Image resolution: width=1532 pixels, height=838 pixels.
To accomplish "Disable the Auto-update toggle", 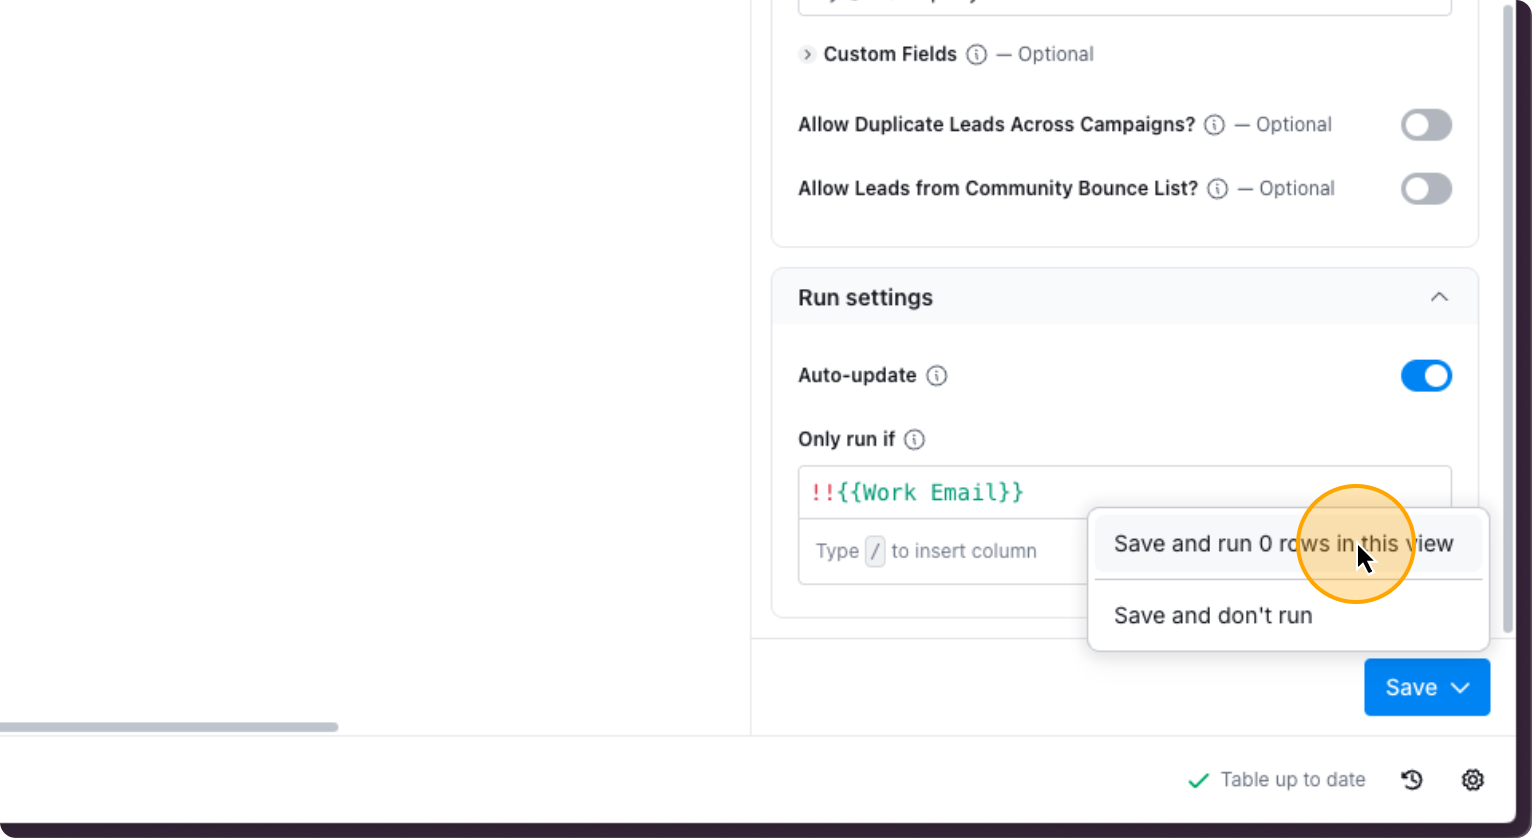I will coord(1426,375).
